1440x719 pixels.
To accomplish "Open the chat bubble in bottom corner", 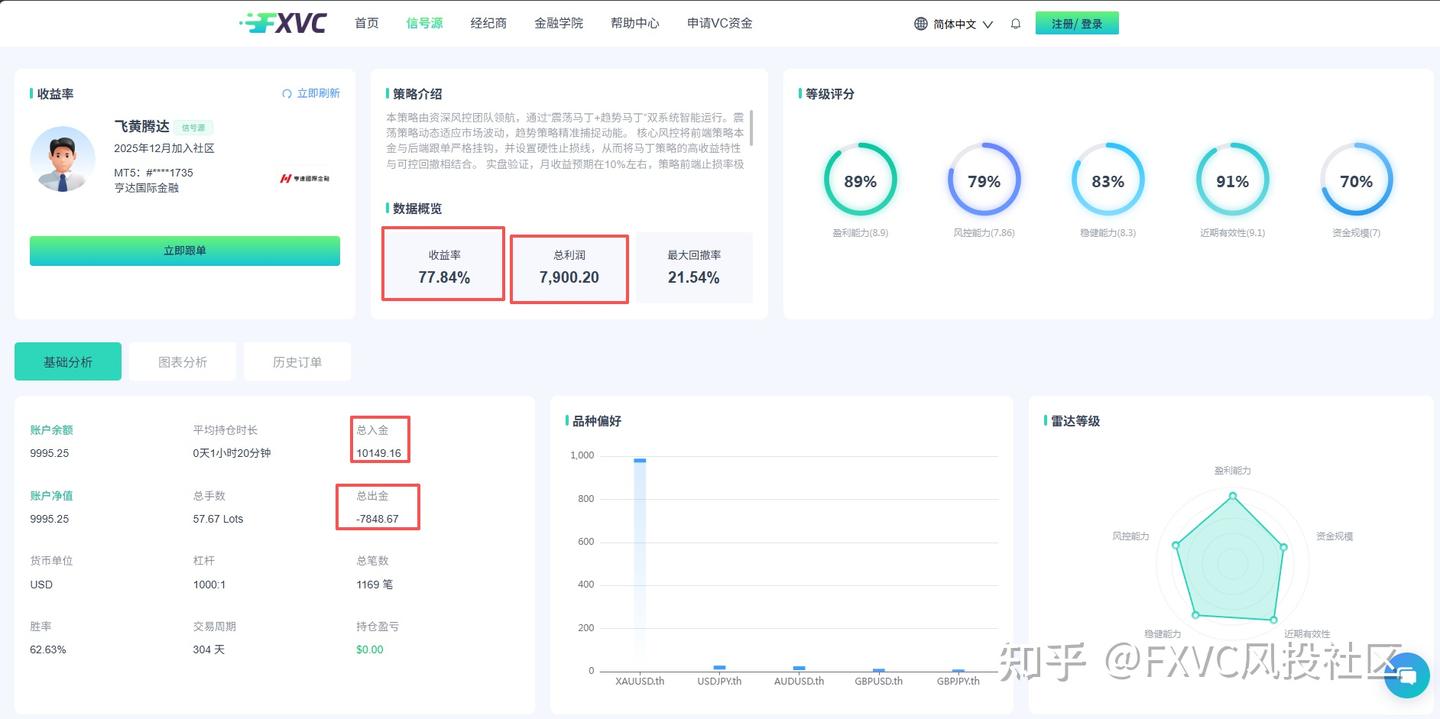I will (1406, 676).
